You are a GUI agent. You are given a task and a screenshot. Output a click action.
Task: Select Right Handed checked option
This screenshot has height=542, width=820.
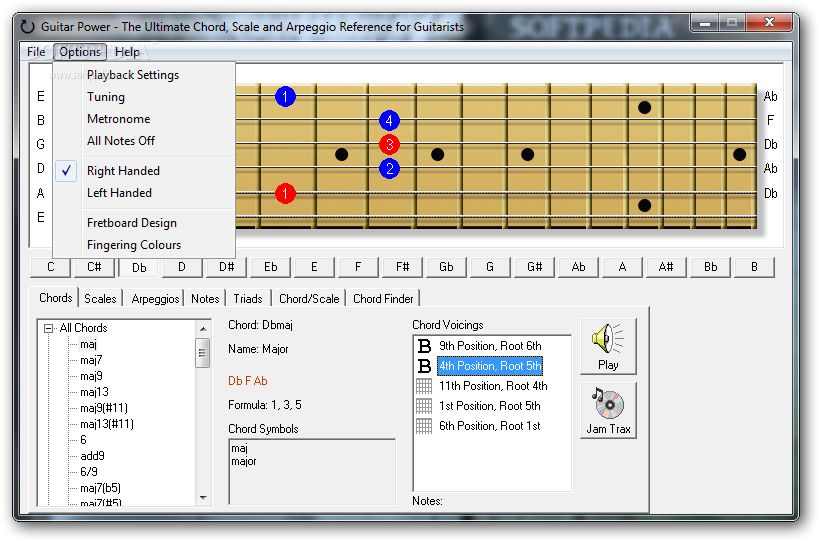pos(143,171)
